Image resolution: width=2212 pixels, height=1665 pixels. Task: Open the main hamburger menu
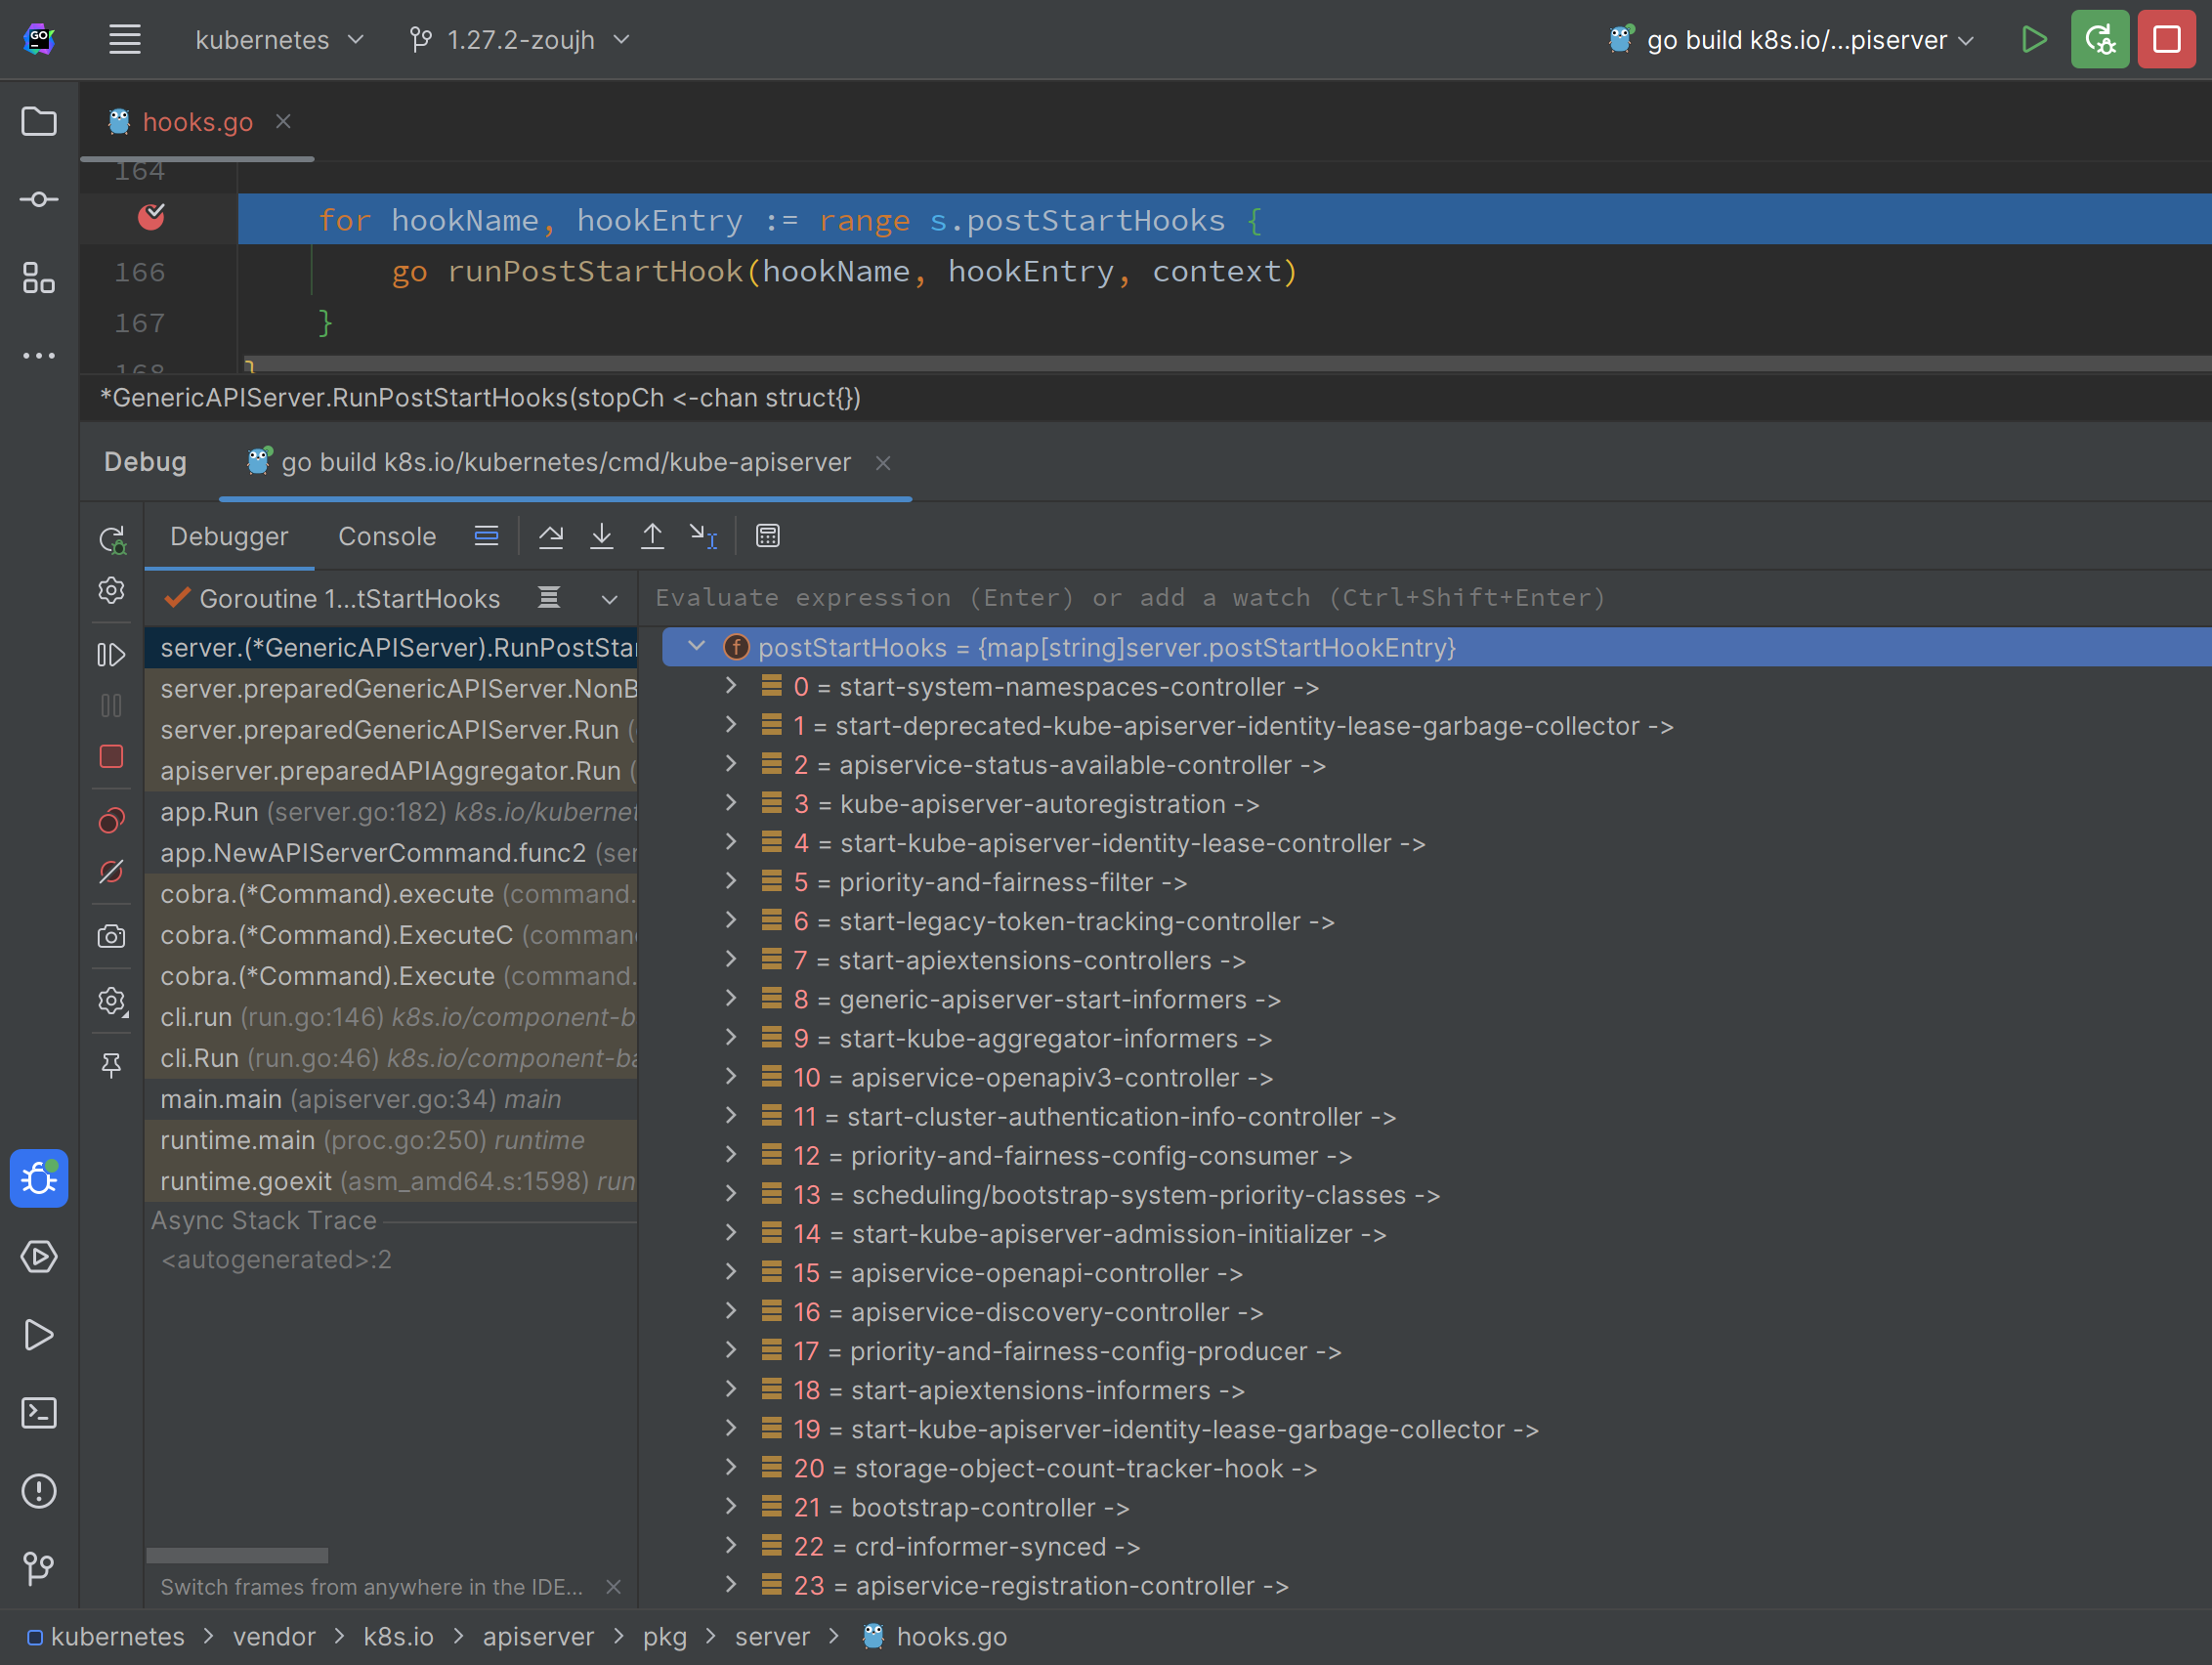[125, 40]
